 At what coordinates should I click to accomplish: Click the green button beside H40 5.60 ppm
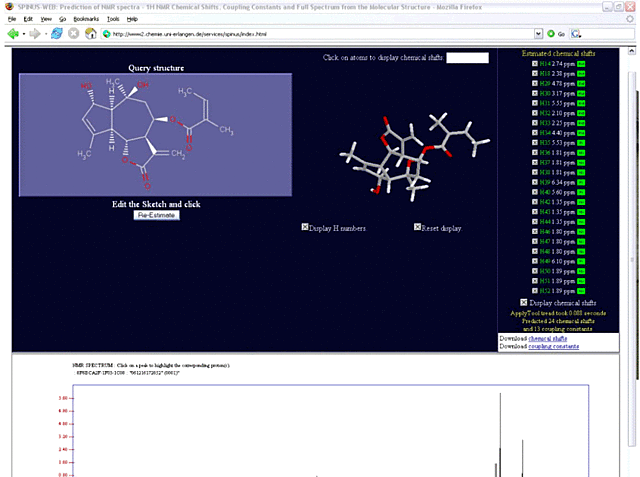click(x=581, y=192)
